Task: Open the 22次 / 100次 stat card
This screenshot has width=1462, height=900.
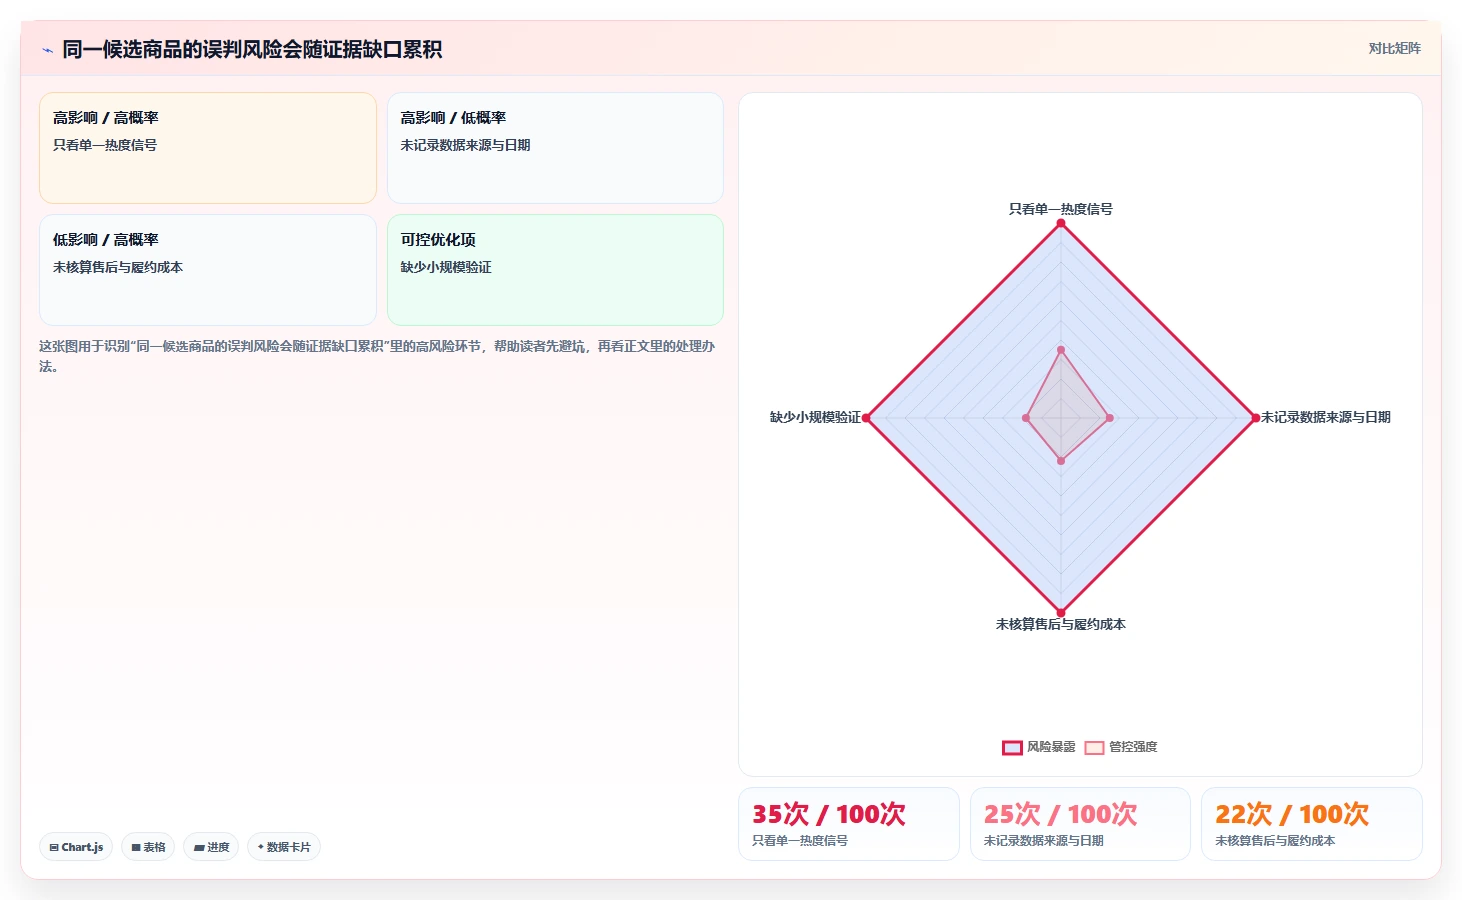Action: 1312,824
